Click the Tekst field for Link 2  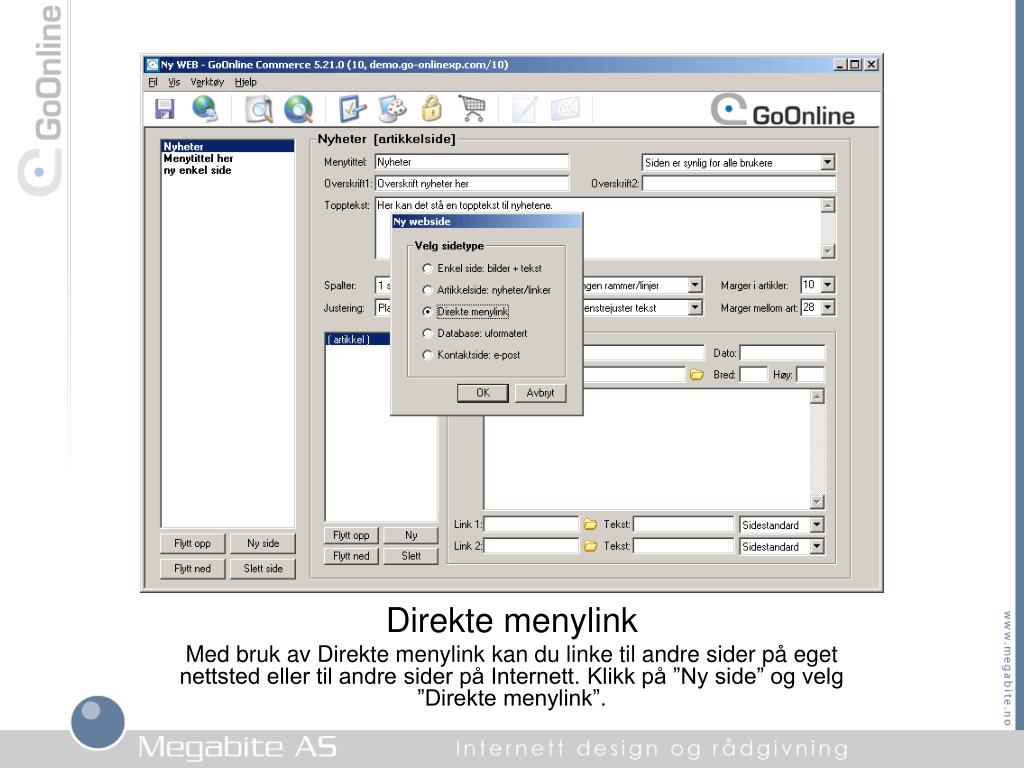pos(684,546)
